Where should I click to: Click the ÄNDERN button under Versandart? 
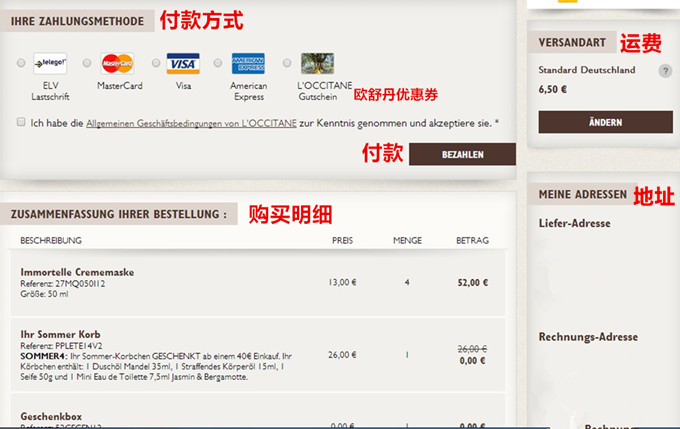[x=605, y=122]
